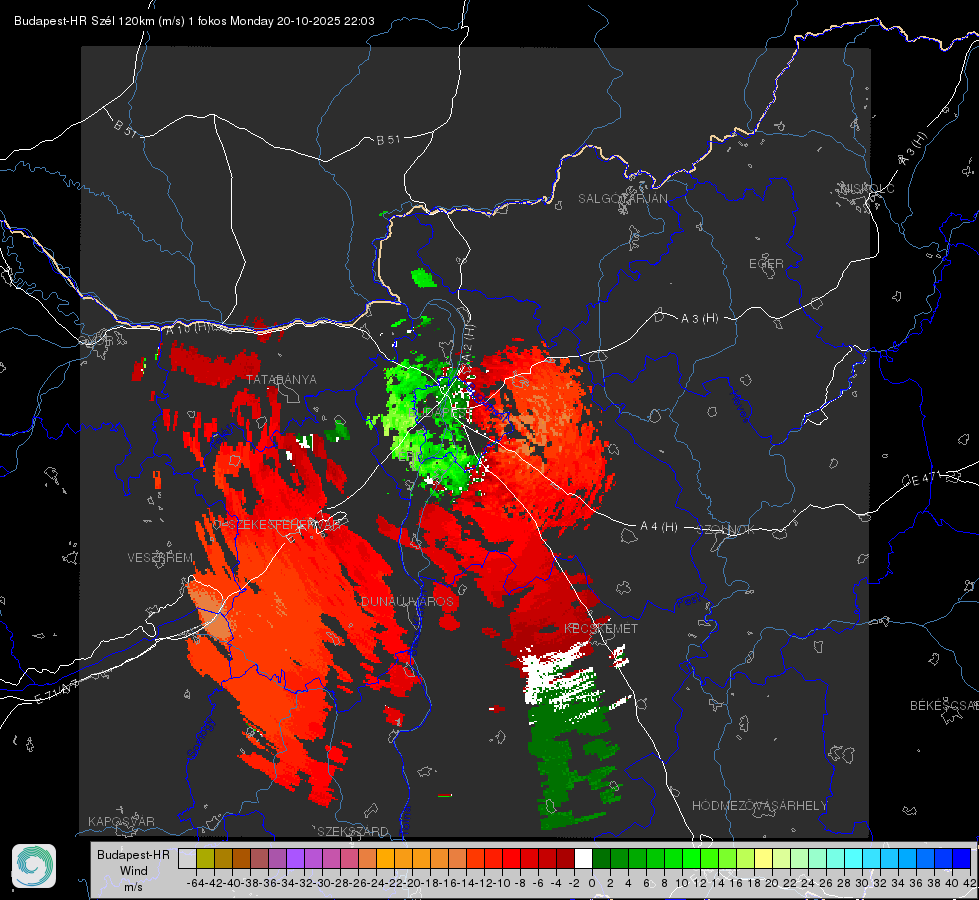Screen dimensions: 979x900
Task: Select the blue 40 to 42 m/s legend swatch
Action: pos(962,858)
